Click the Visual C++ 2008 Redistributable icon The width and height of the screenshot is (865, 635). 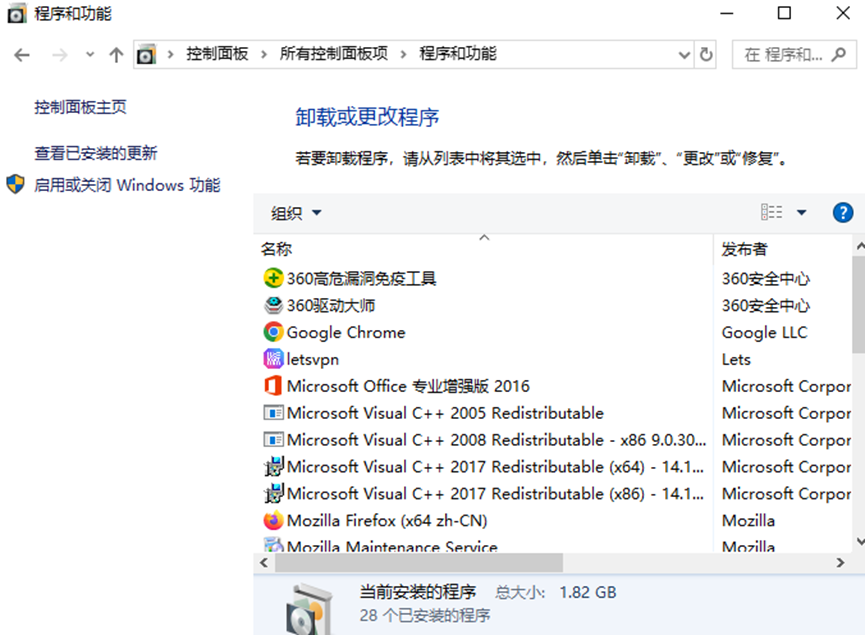[273, 440]
